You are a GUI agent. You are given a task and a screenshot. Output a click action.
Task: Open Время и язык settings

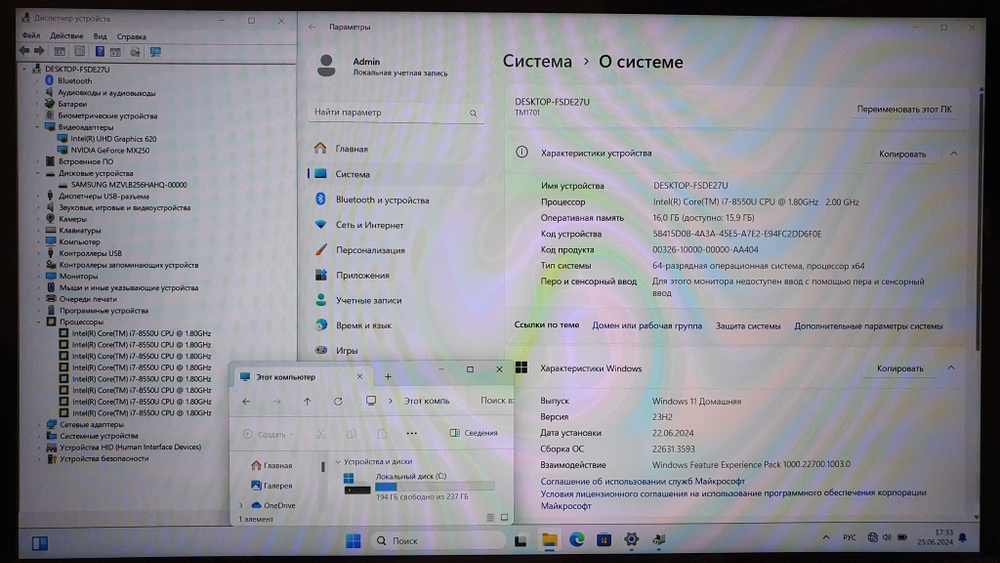364,325
